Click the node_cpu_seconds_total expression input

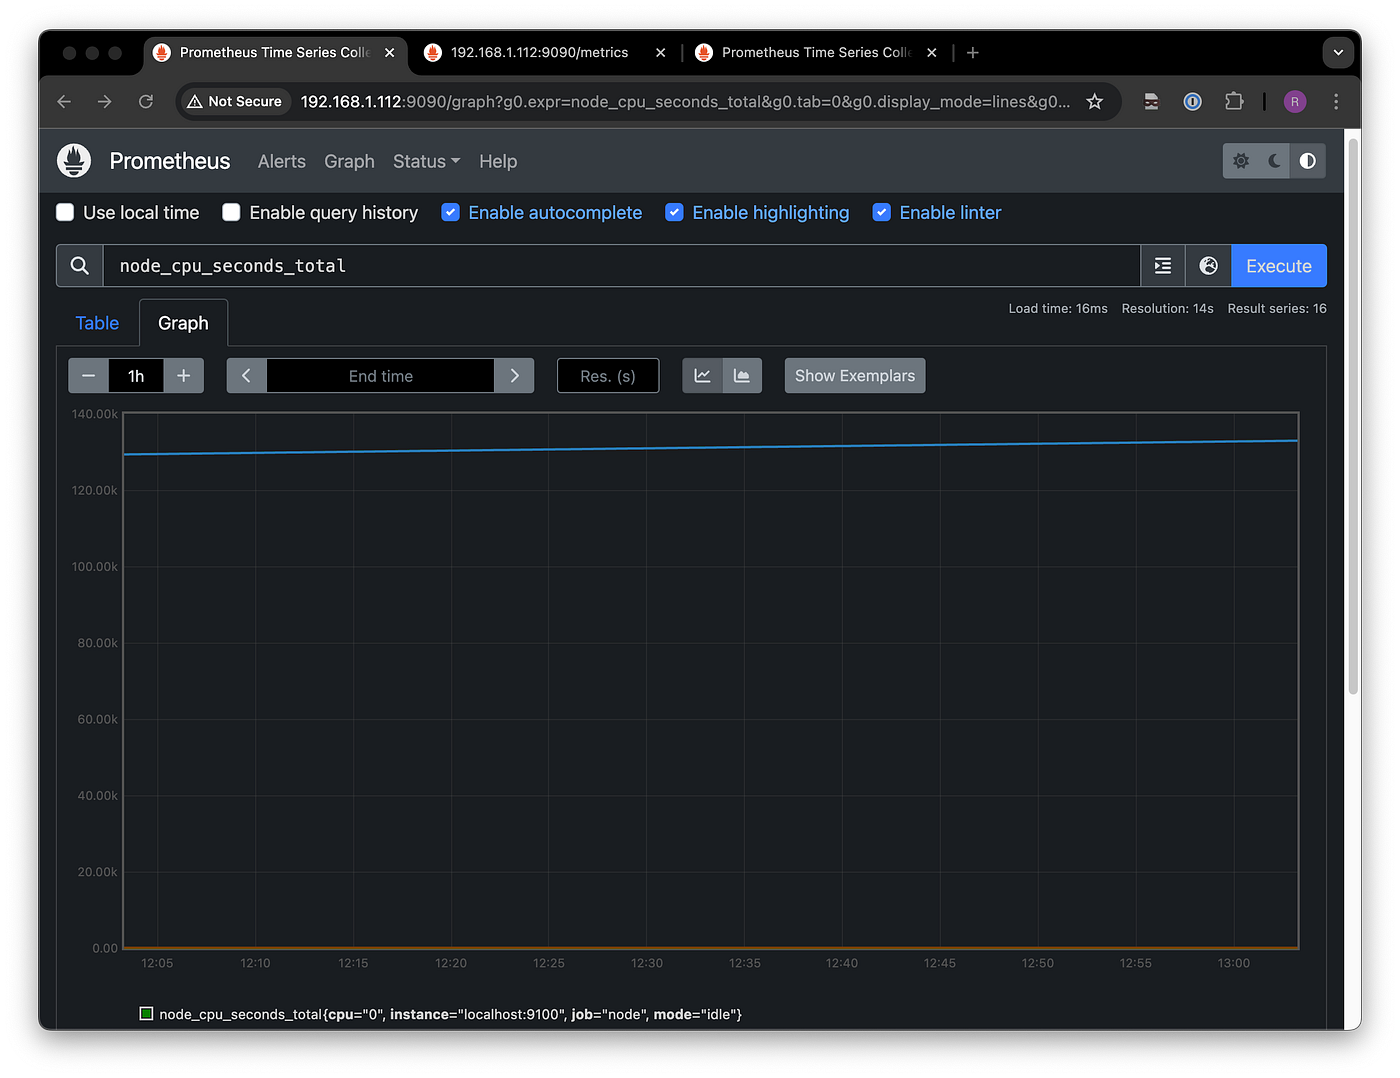coord(622,266)
